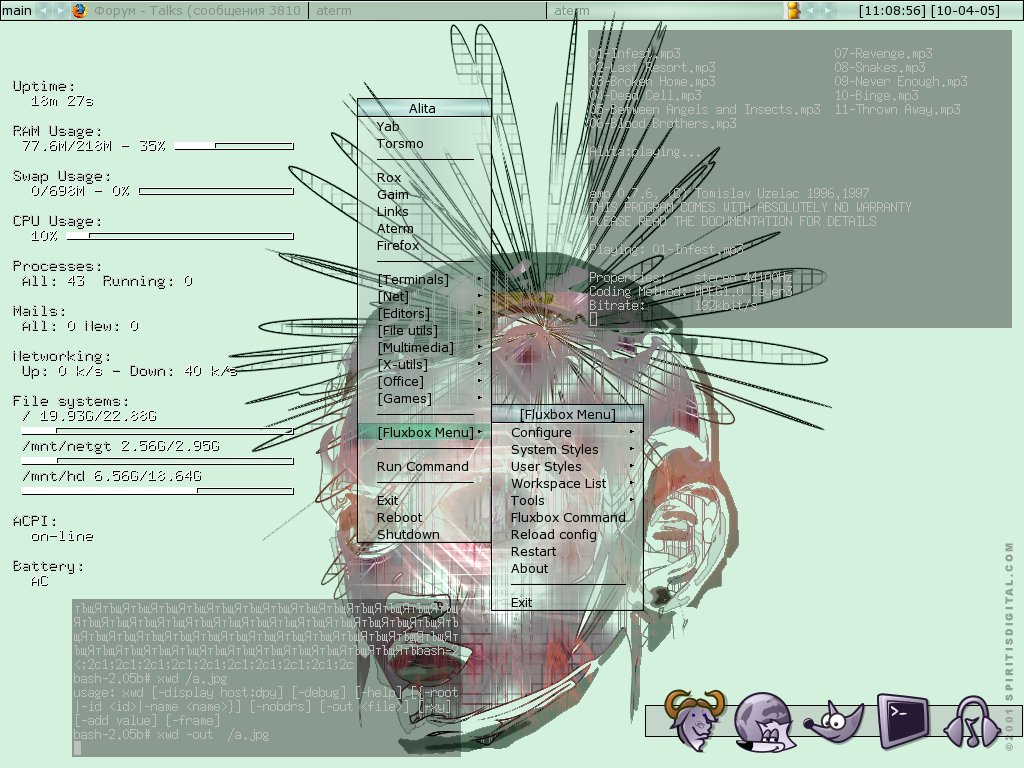Open Rox from the Alita menu
This screenshot has width=1024, height=768.
point(424,178)
